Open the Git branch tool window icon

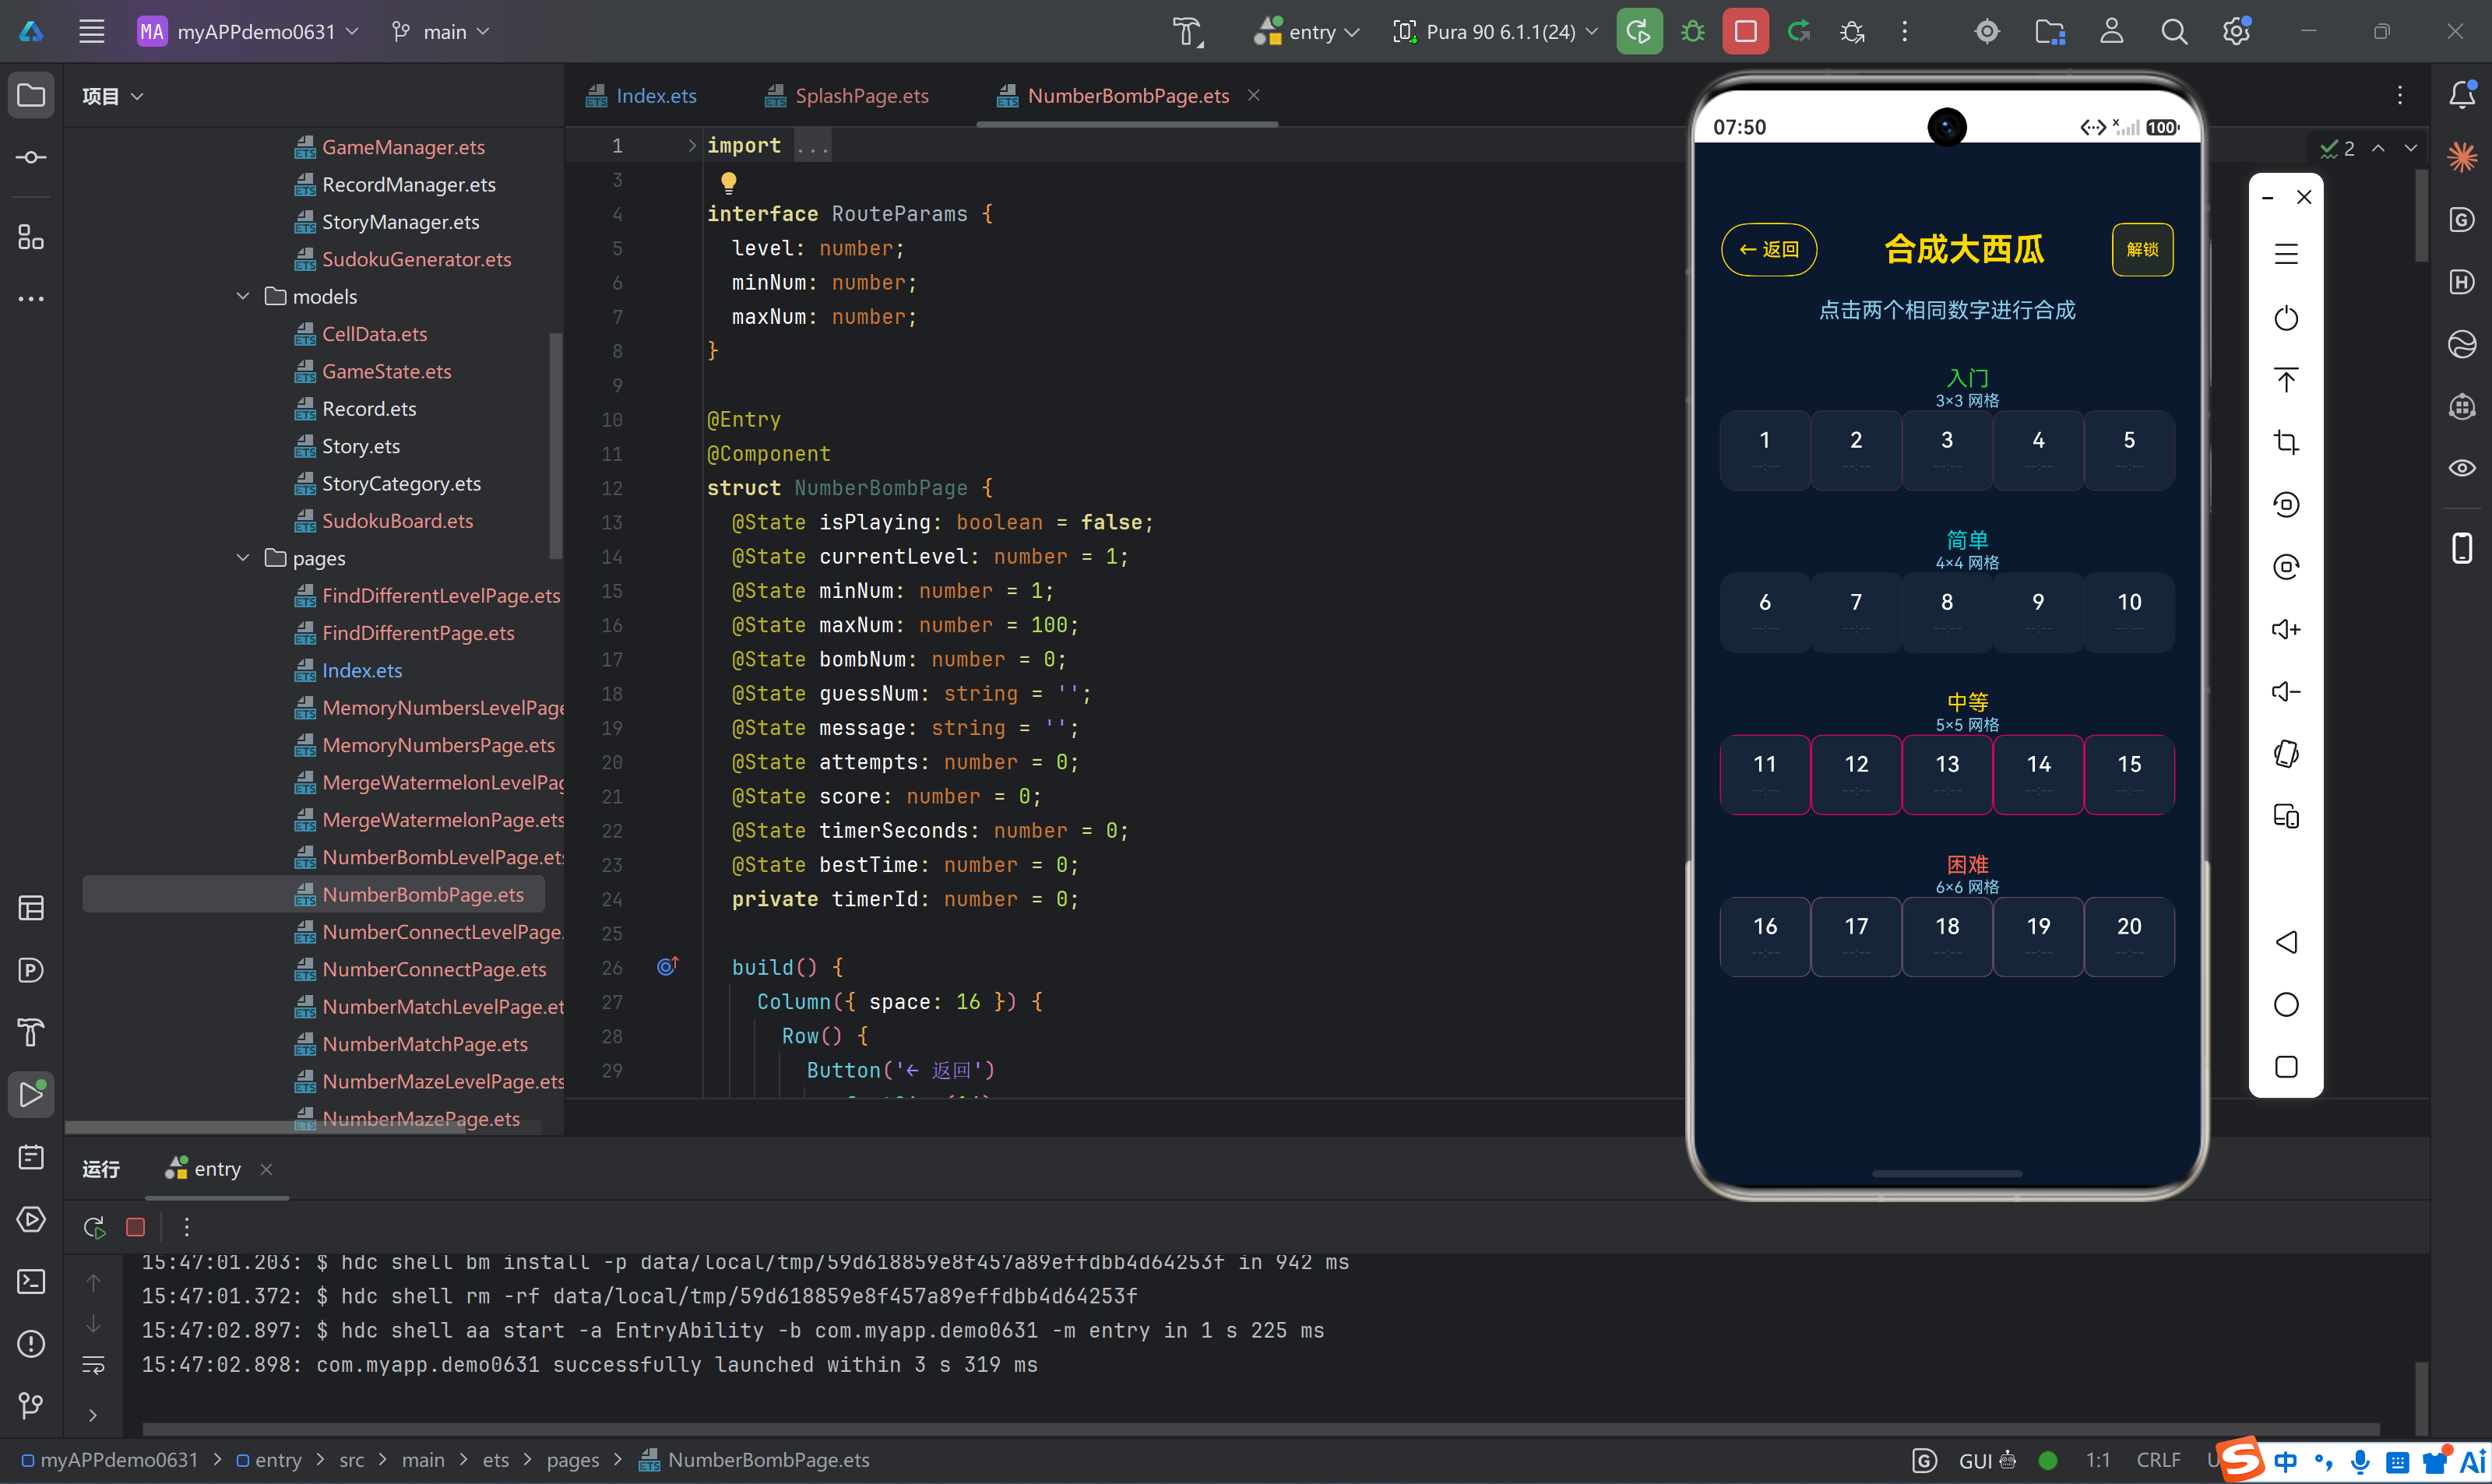pos(31,1405)
